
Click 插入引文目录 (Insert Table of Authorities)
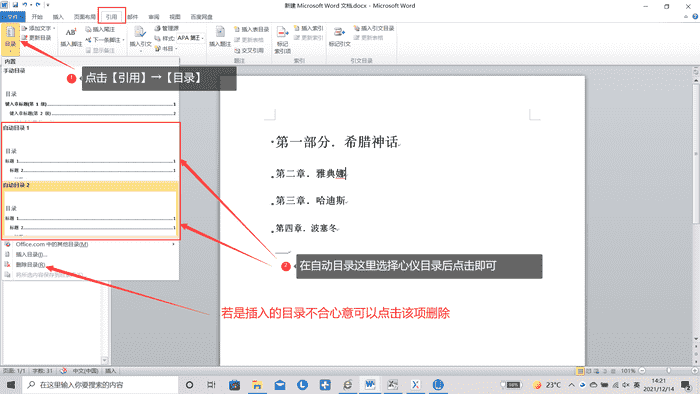tap(374, 28)
